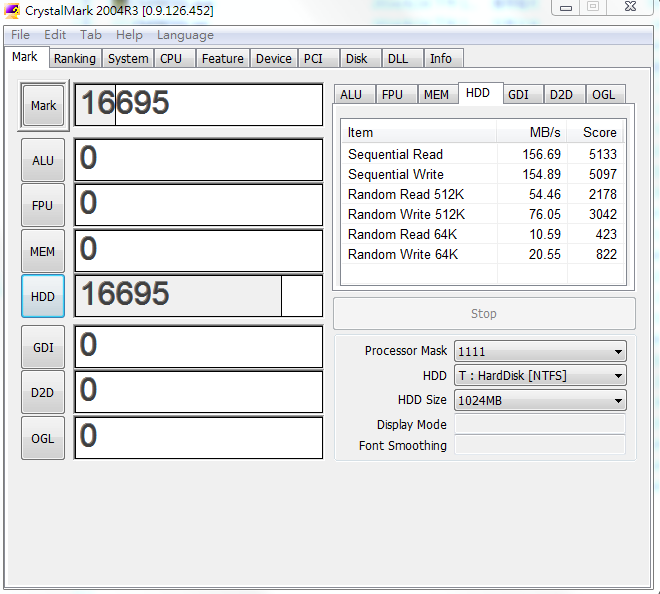Viewport: 660px width, 594px height.
Task: Select the Random Read 512K row
Action: click(482, 194)
